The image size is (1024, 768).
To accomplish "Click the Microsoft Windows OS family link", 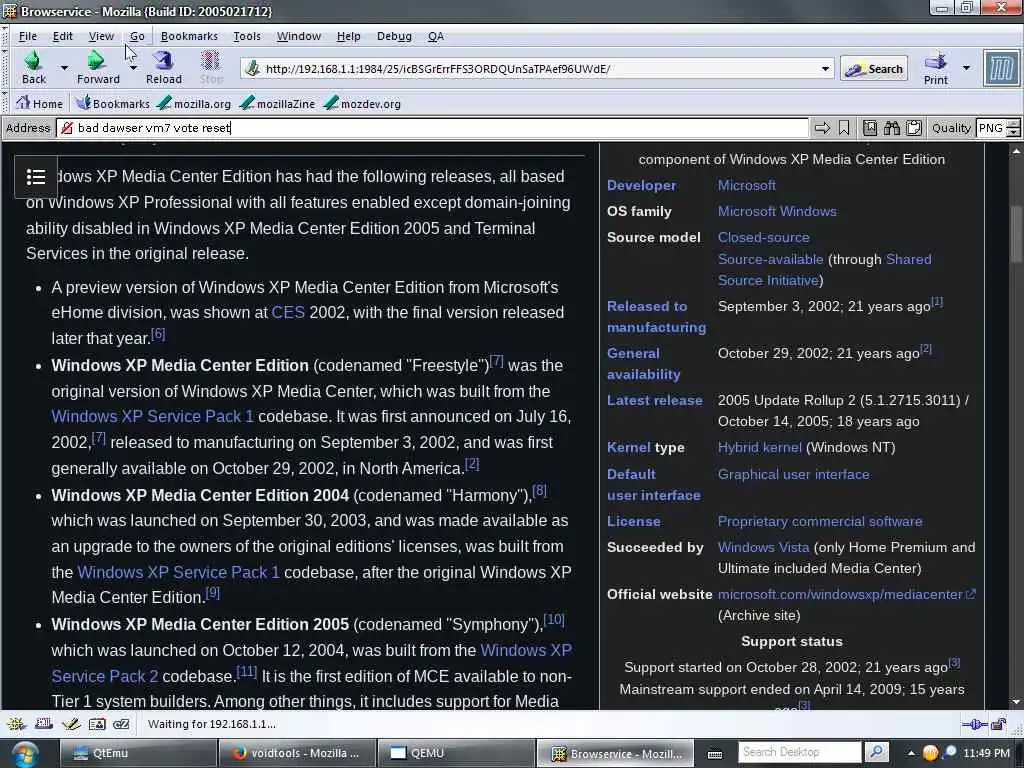I will point(777,211).
